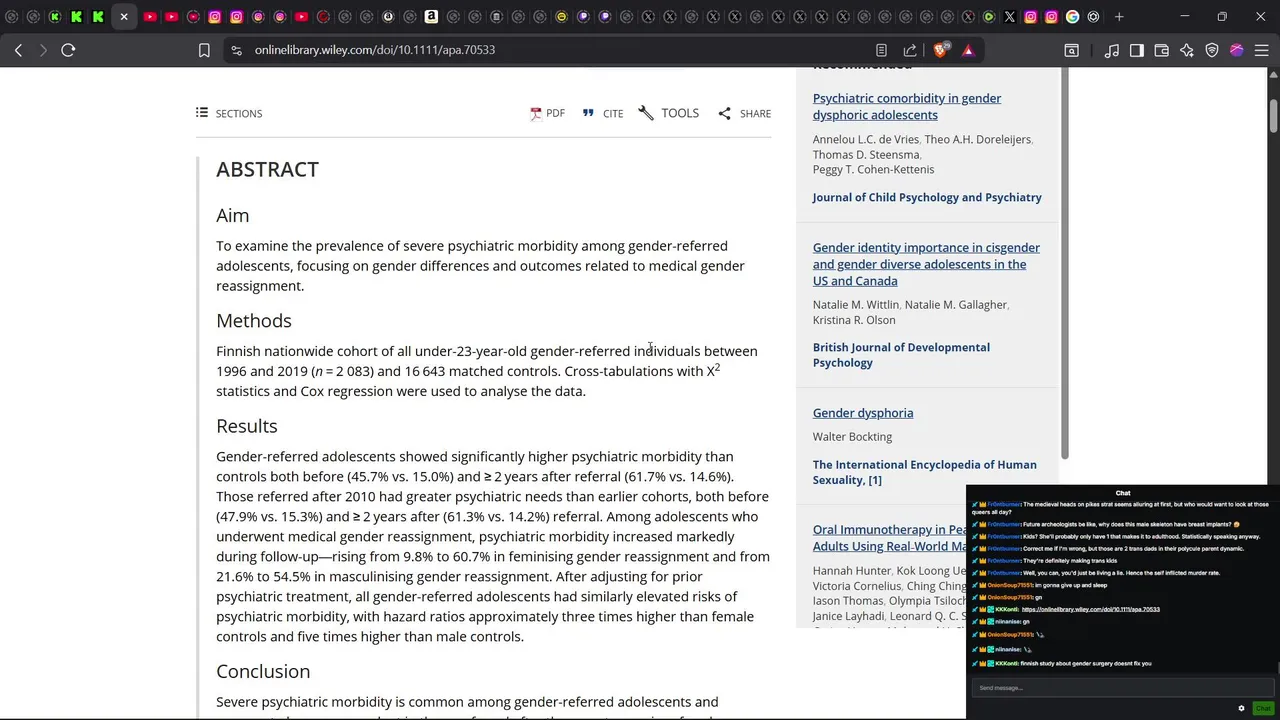Open the browser hamburger menu
1280x720 pixels.
1262,50
